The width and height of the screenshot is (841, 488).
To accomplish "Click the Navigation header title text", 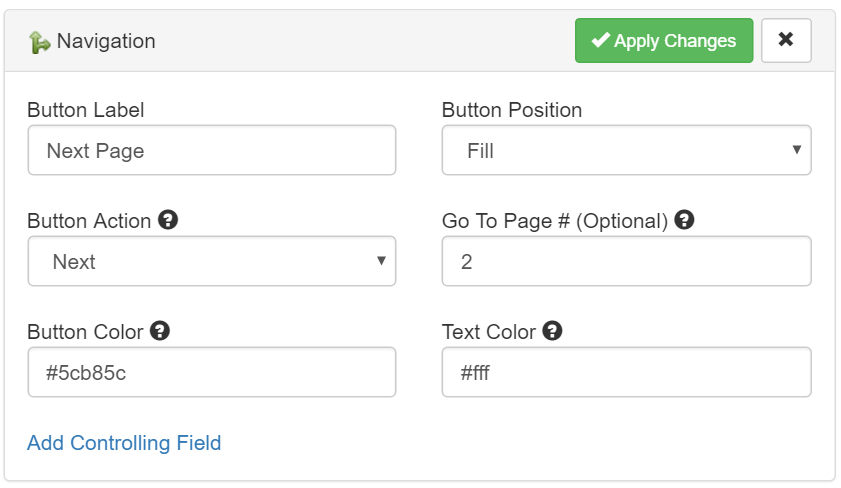I will (106, 42).
